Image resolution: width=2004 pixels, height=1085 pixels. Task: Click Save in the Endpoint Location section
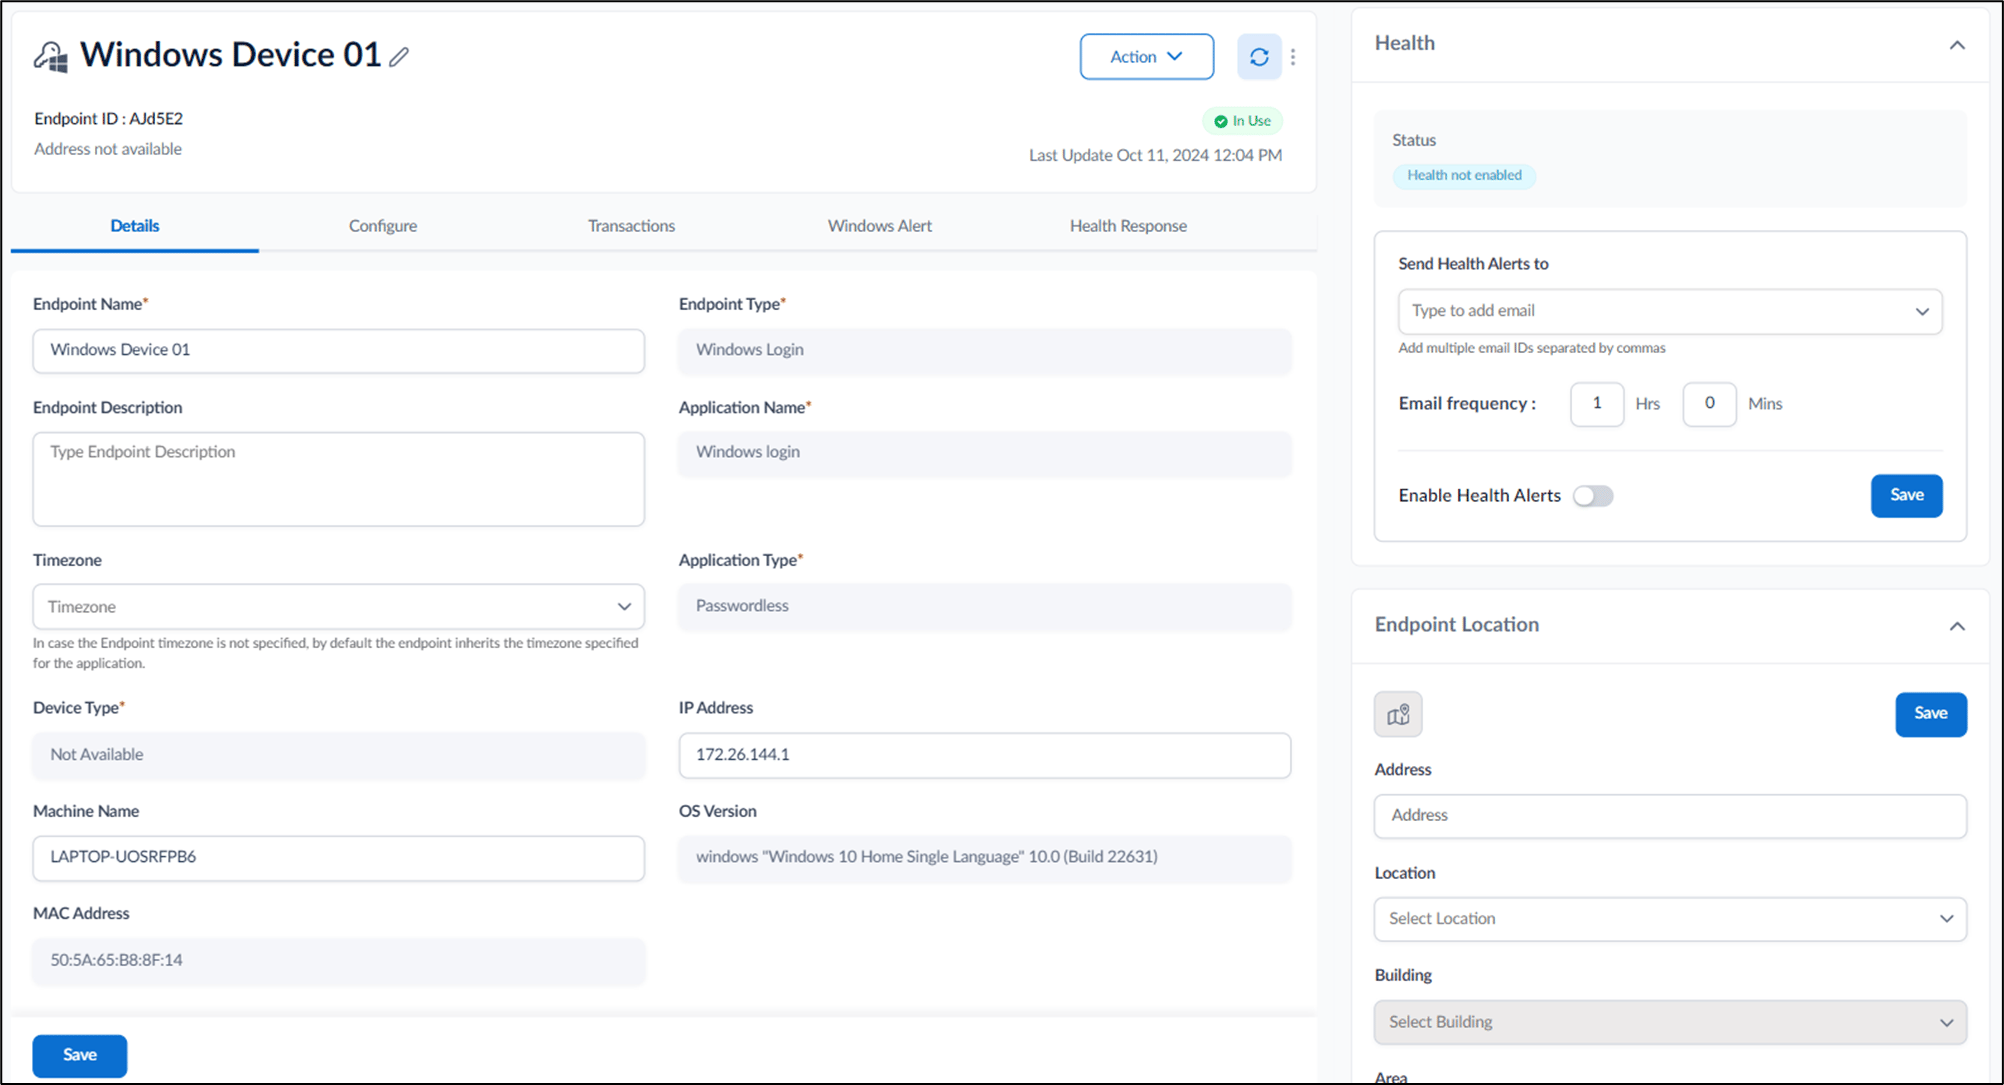point(1930,714)
